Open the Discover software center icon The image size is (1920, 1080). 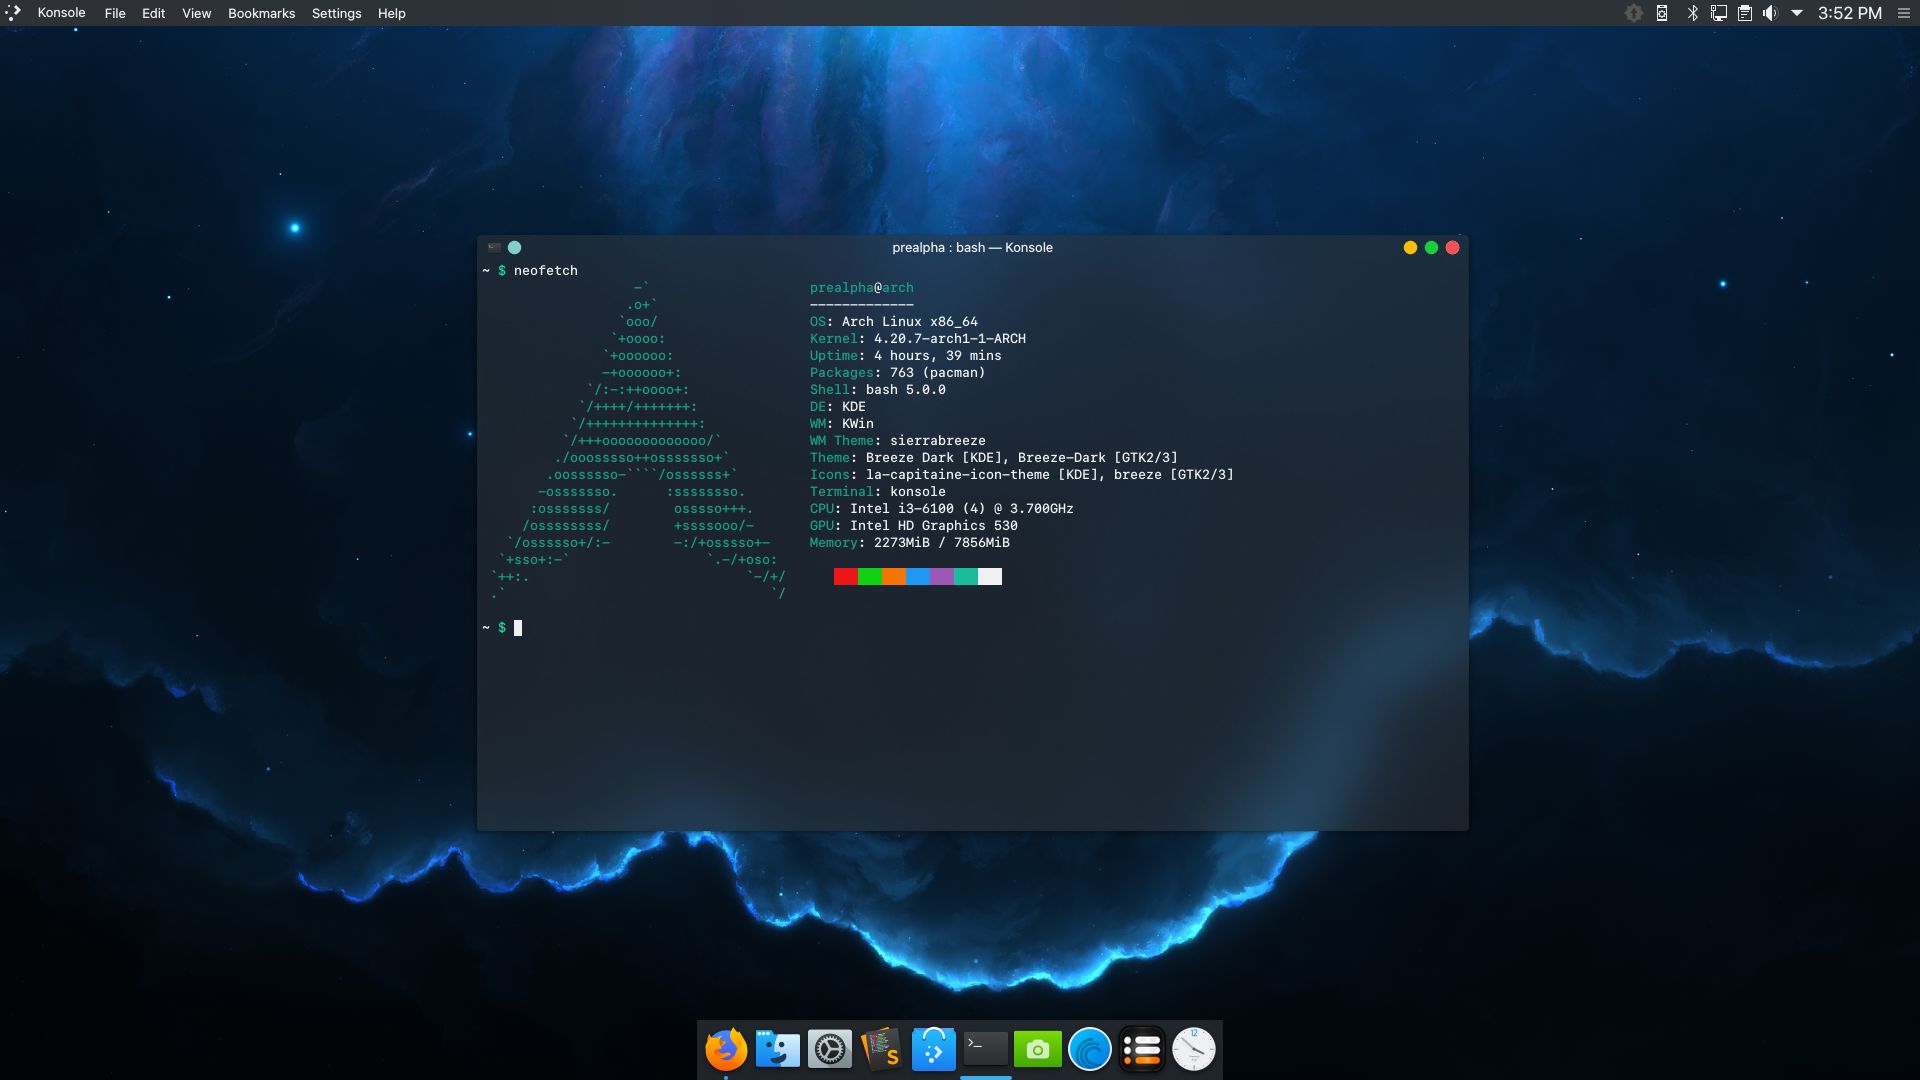(934, 1049)
